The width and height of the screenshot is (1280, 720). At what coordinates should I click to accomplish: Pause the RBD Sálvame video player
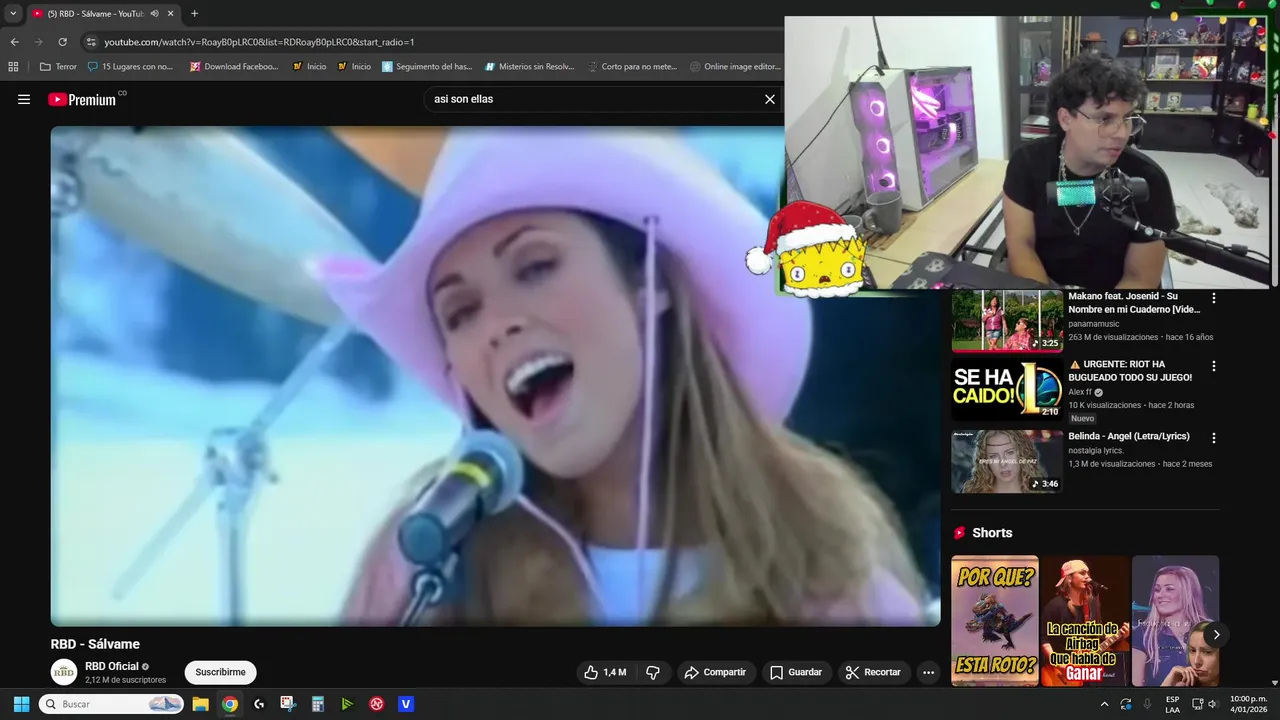pyautogui.click(x=495, y=376)
